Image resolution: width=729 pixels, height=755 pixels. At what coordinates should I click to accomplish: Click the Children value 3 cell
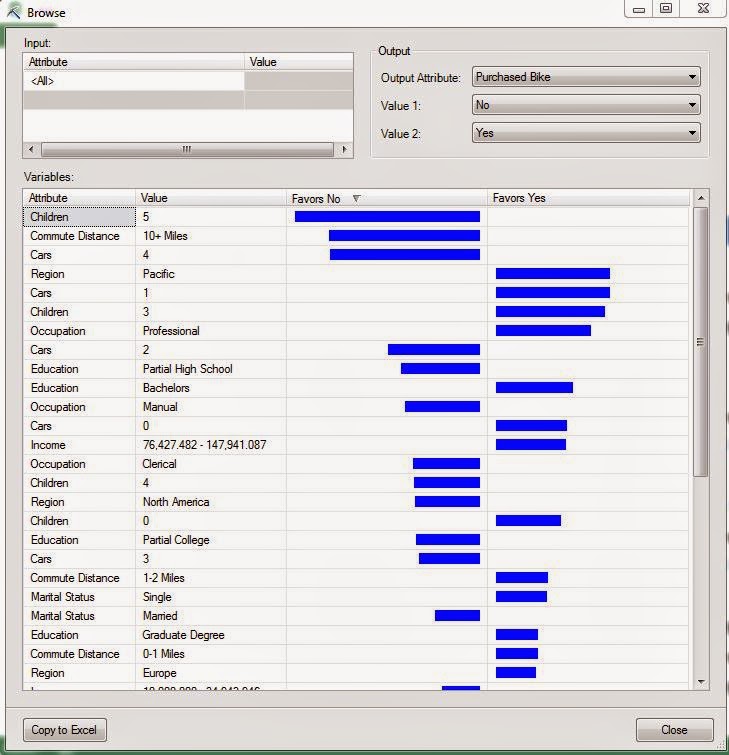click(x=211, y=312)
